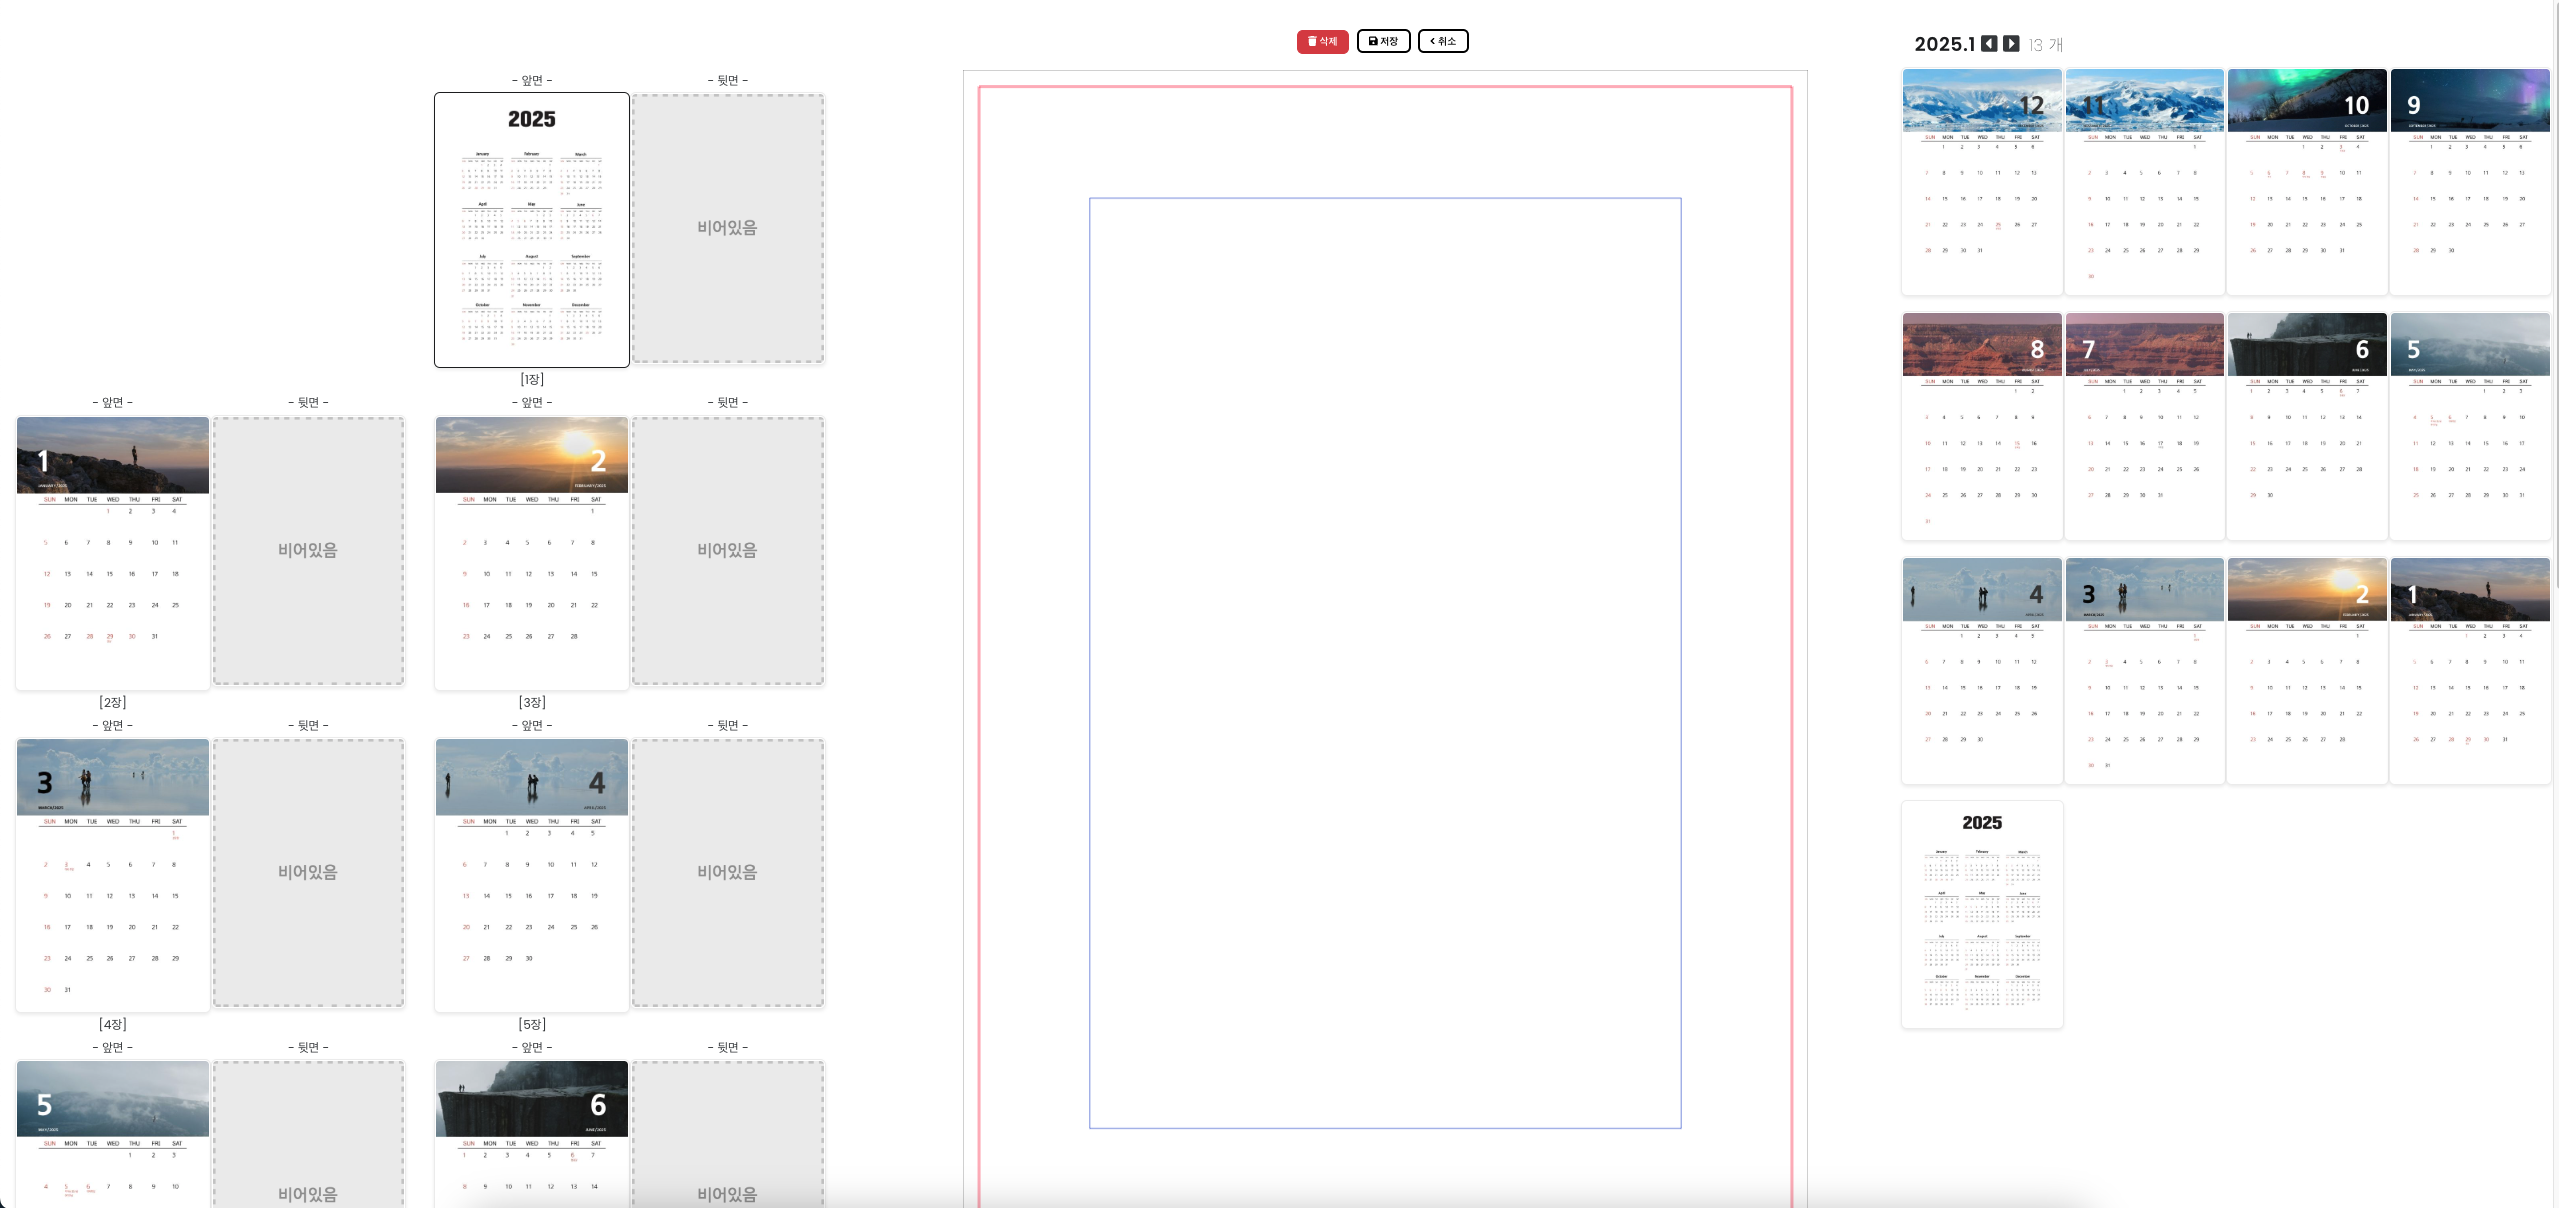Image resolution: width=2559 pixels, height=1208 pixels.
Task: Open January front page in sheet 2
Action: coord(113,552)
